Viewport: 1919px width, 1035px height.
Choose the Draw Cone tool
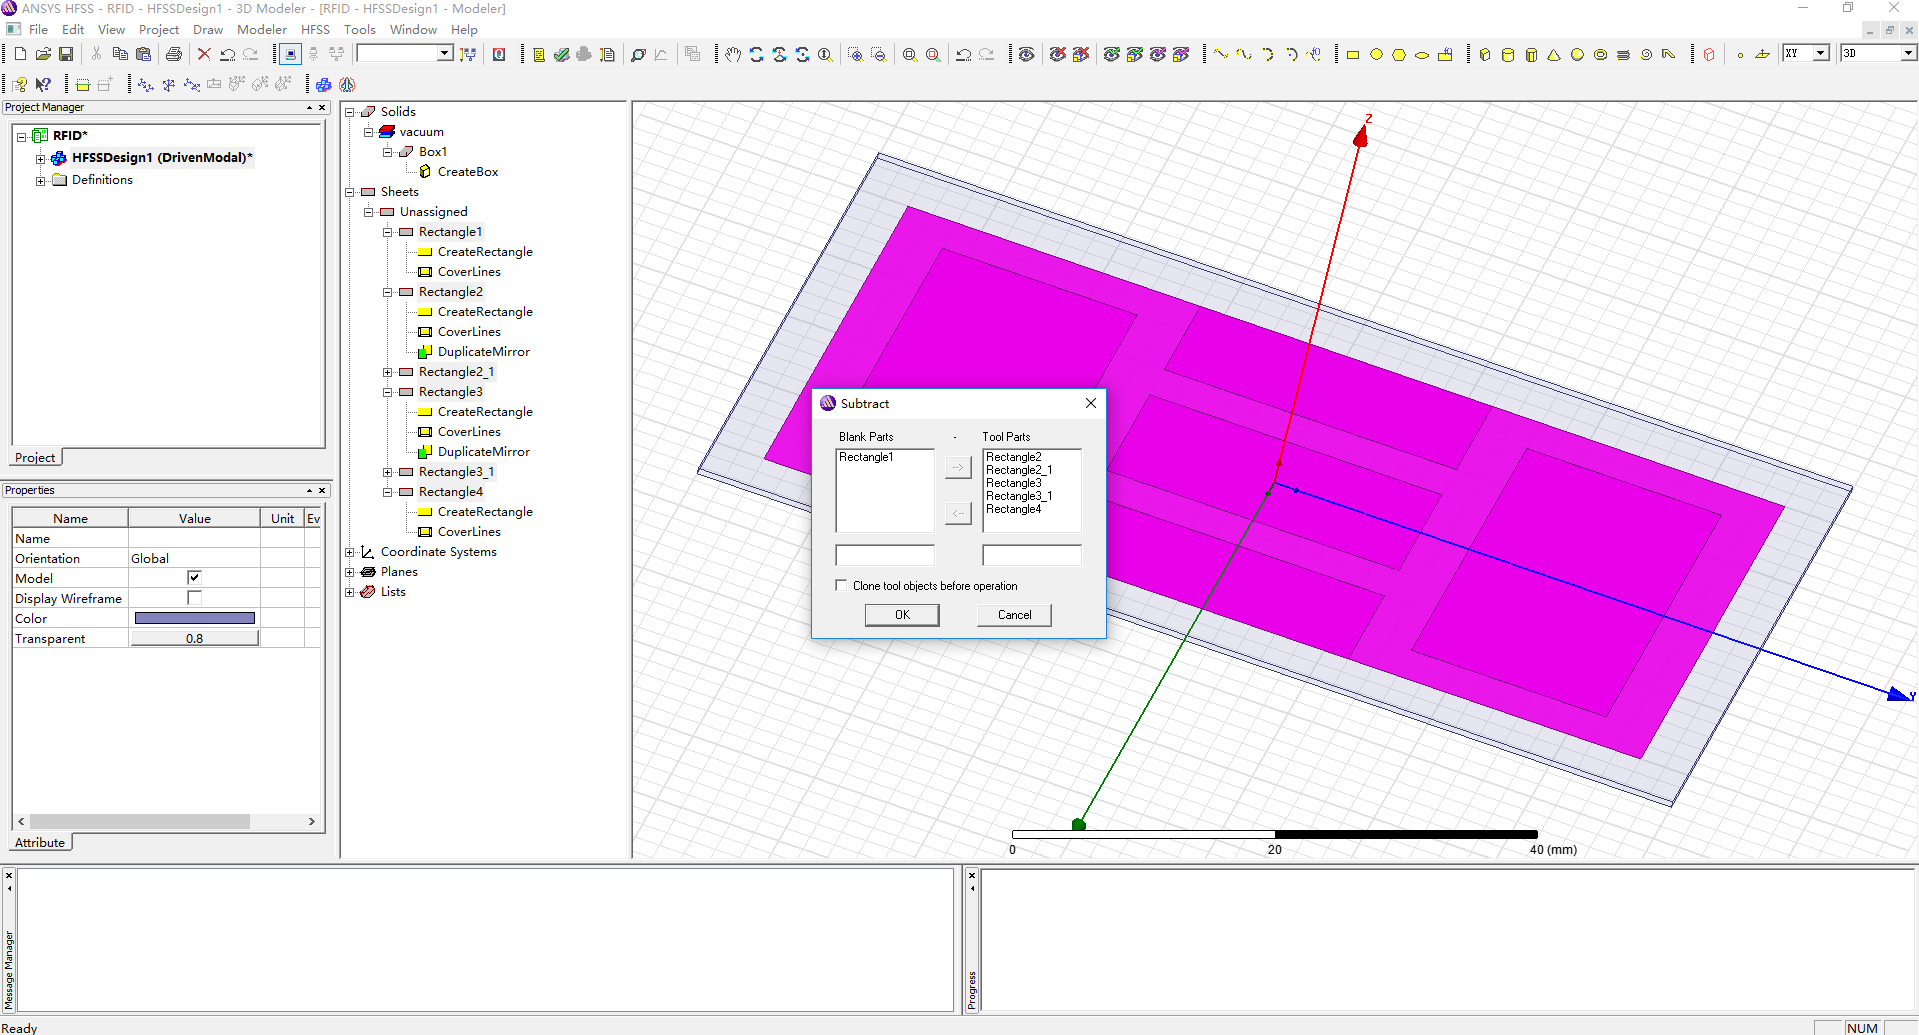tap(1554, 55)
